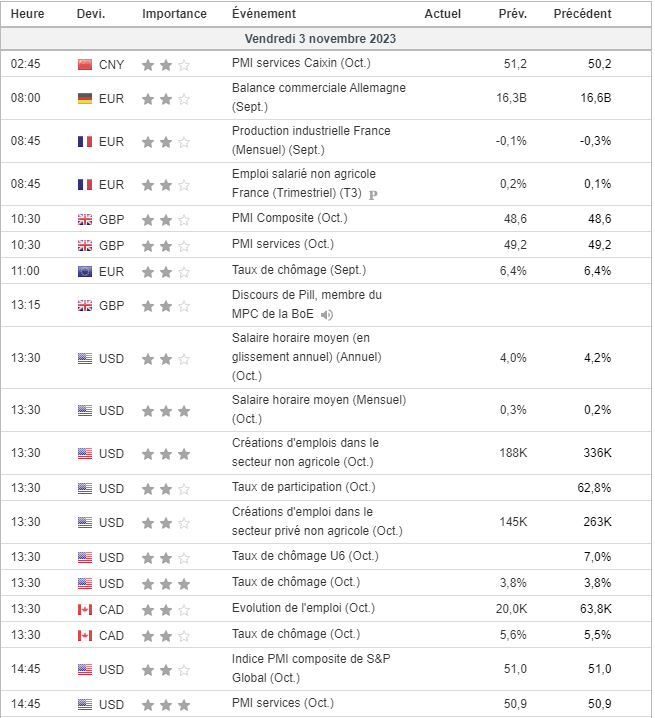655x718 pixels.
Task: Click the Importance column header
Action: [174, 14]
